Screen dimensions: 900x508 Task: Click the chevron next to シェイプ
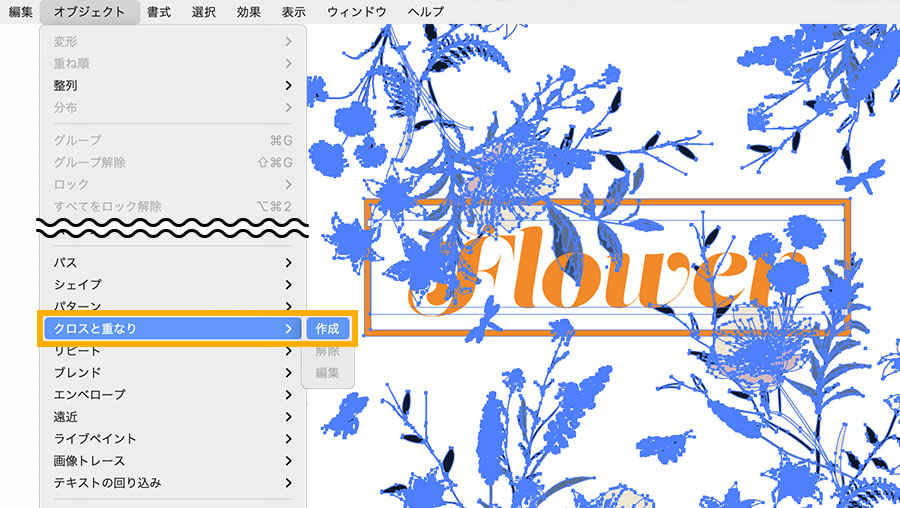coord(288,285)
